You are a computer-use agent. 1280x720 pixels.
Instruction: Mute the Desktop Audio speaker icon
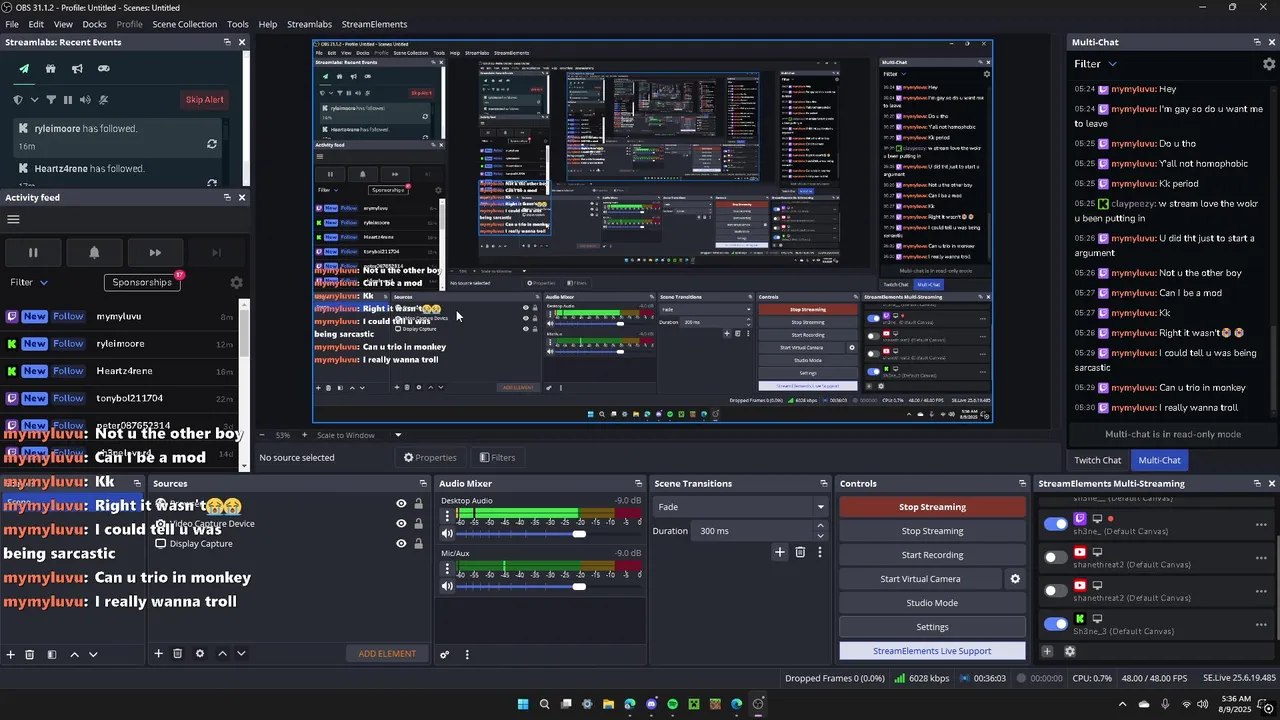coord(447,534)
